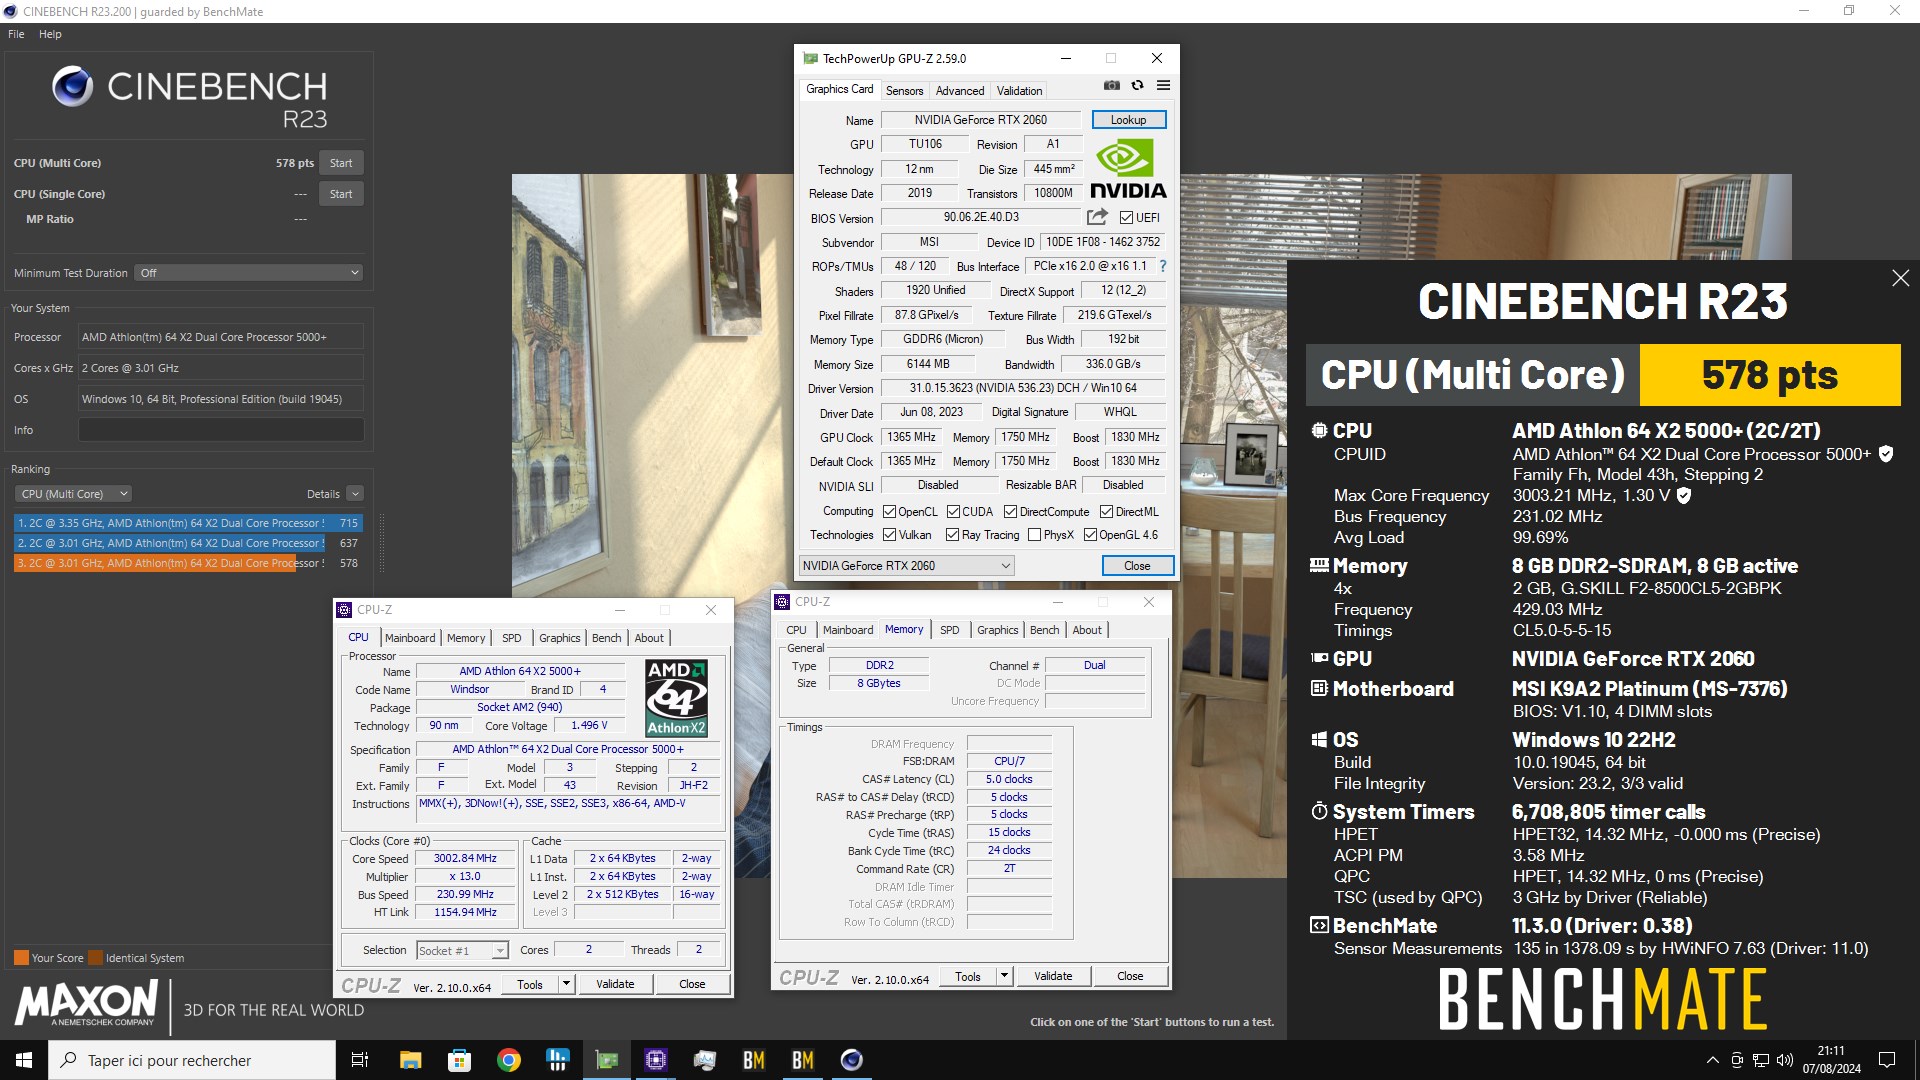Viewport: 1920px width, 1080px height.
Task: Toggle Vulkan technology checkbox
Action: (x=889, y=535)
